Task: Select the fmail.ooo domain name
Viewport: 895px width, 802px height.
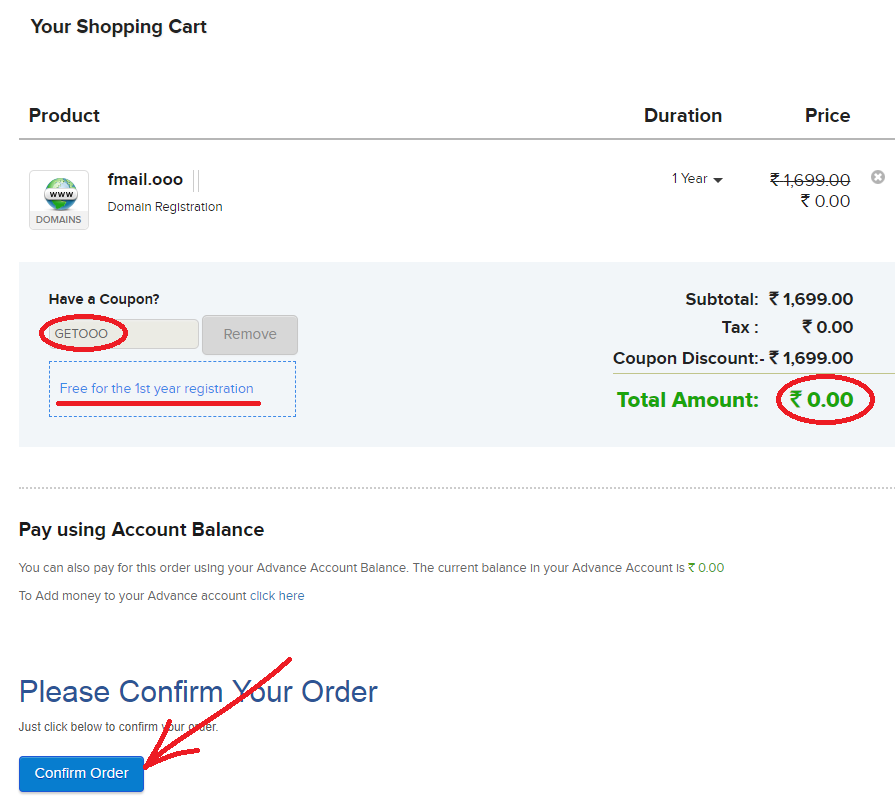Action: 145,180
